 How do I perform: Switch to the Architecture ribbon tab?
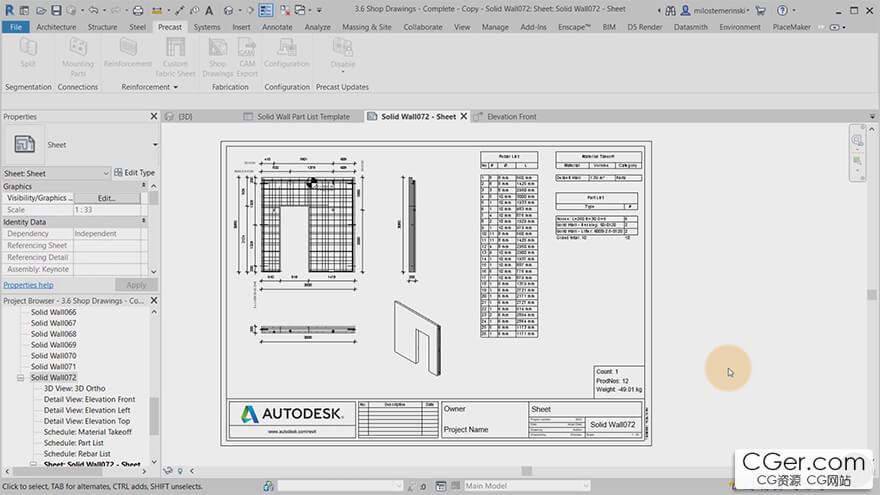coord(56,27)
